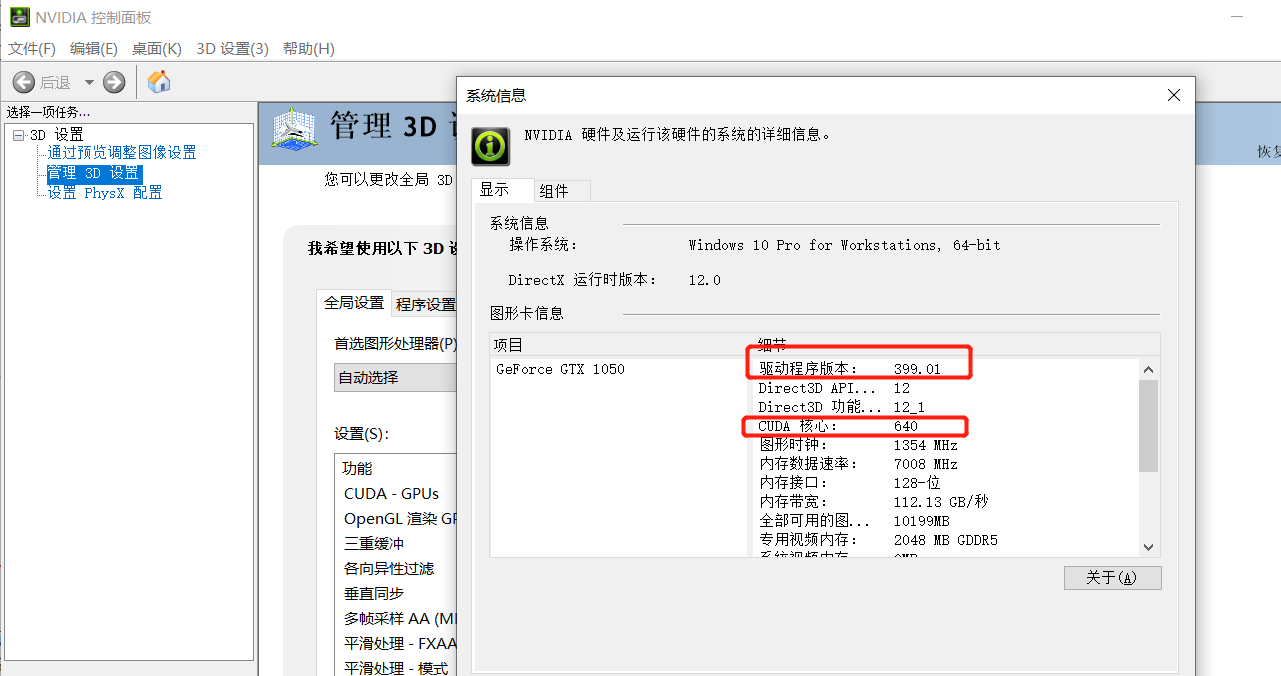Click the green system information icon

(490, 146)
